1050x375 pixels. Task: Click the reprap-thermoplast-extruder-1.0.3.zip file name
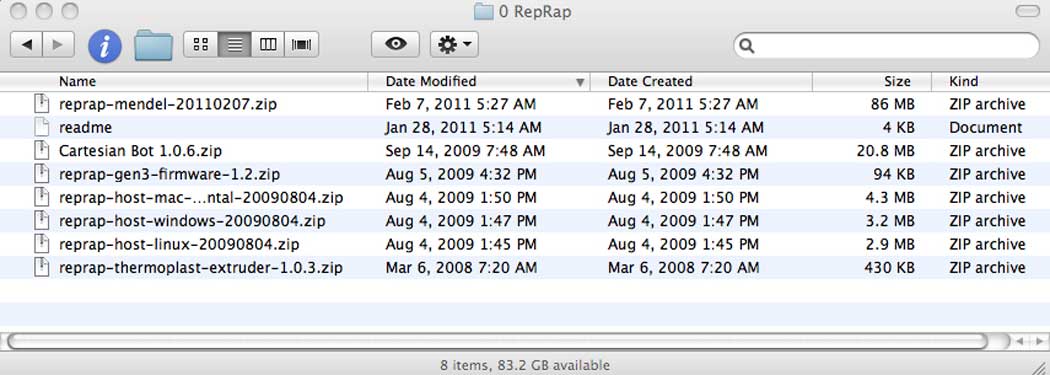201,269
